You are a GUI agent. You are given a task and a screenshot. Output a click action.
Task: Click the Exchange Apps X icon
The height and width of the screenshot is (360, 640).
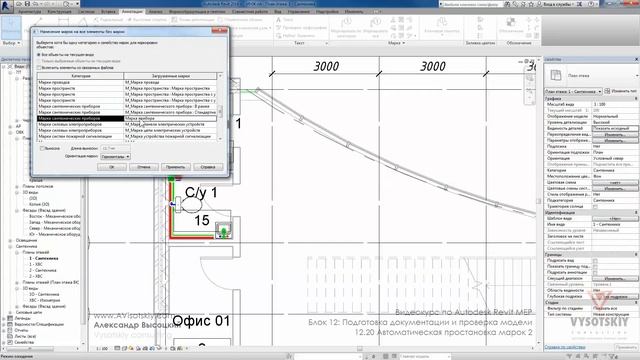tap(579, 4)
